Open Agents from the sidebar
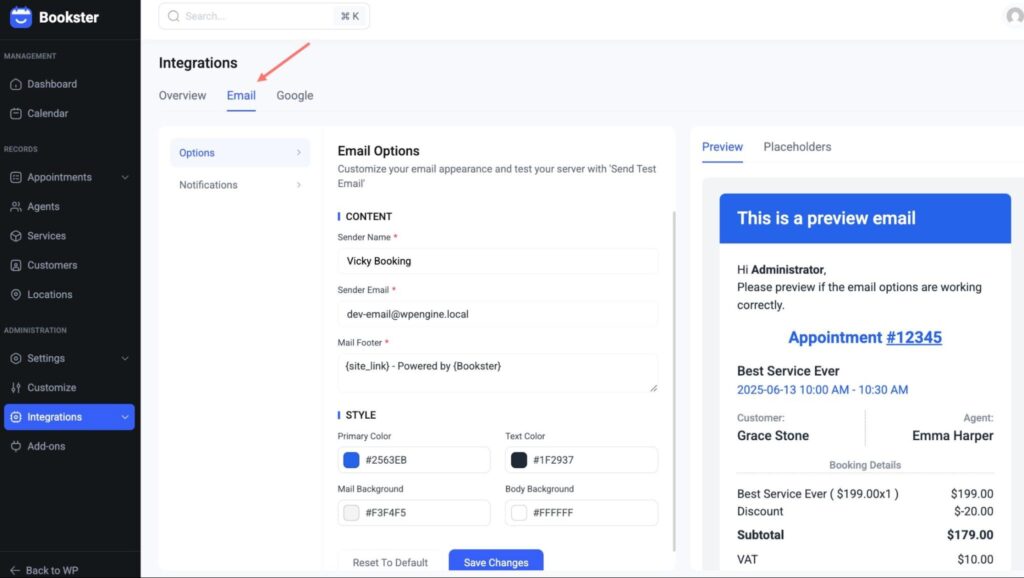This screenshot has width=1024, height=578. pyautogui.click(x=70, y=207)
